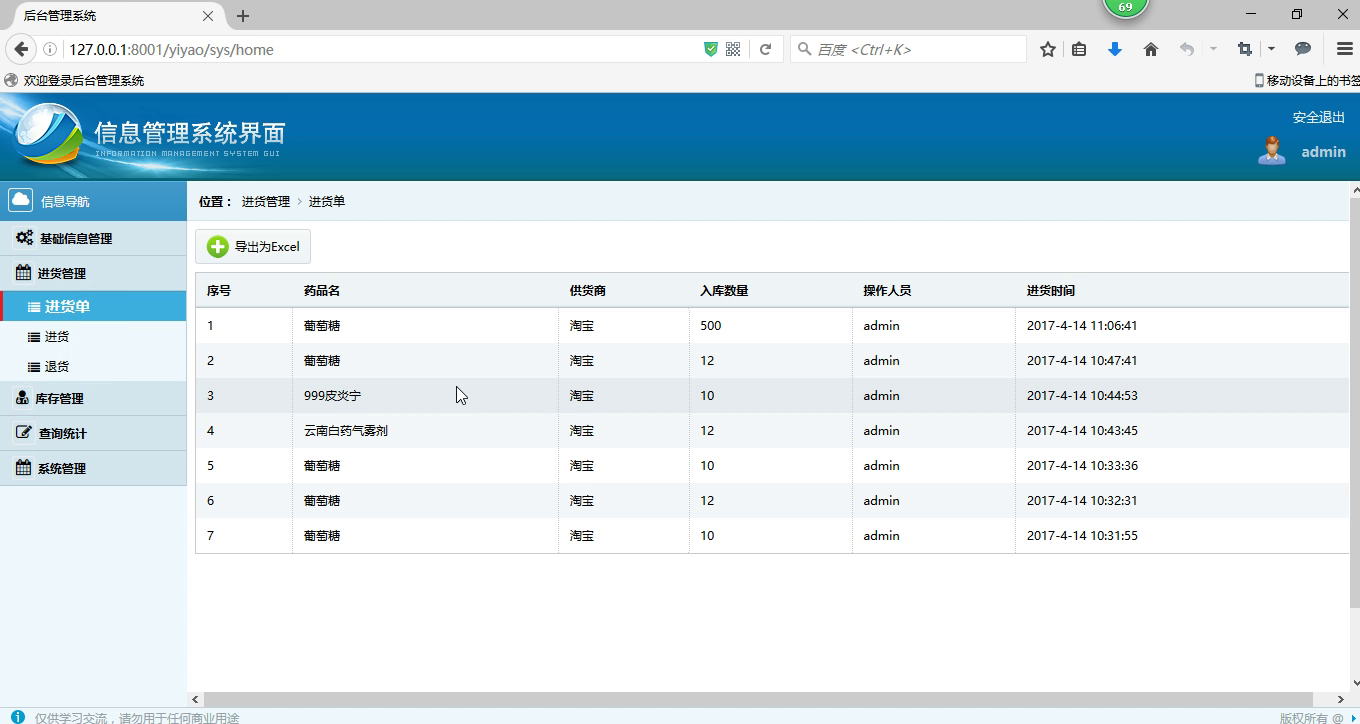Open the browser hamburger menu
The height and width of the screenshot is (724, 1360).
click(1345, 49)
